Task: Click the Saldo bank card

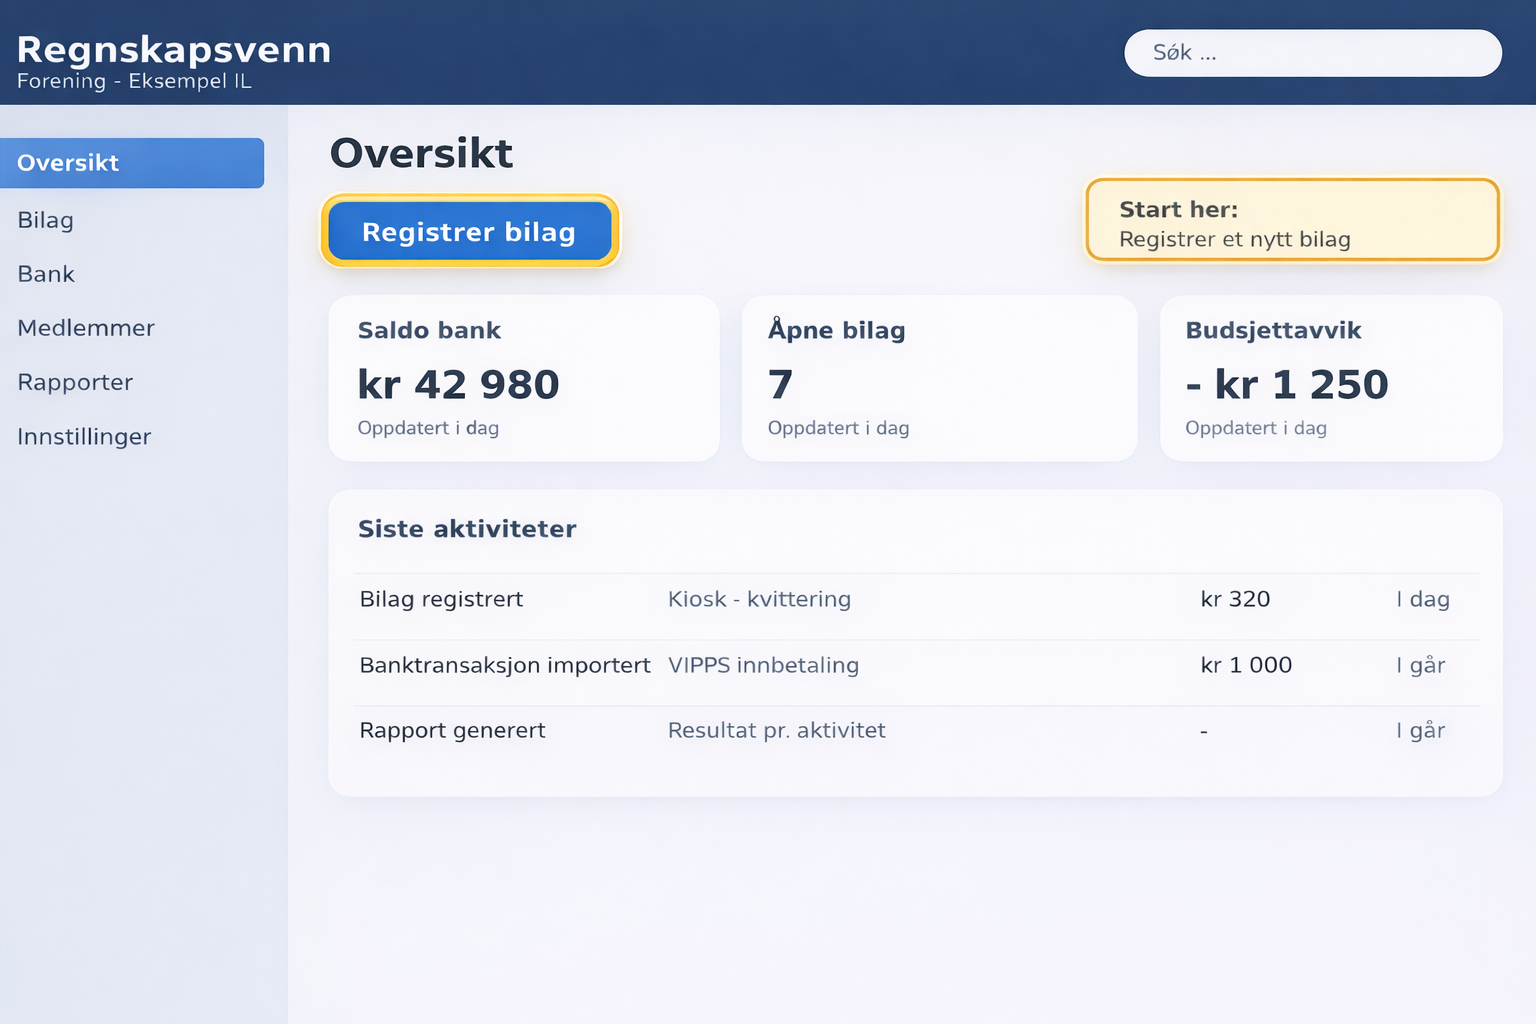Action: 523,378
